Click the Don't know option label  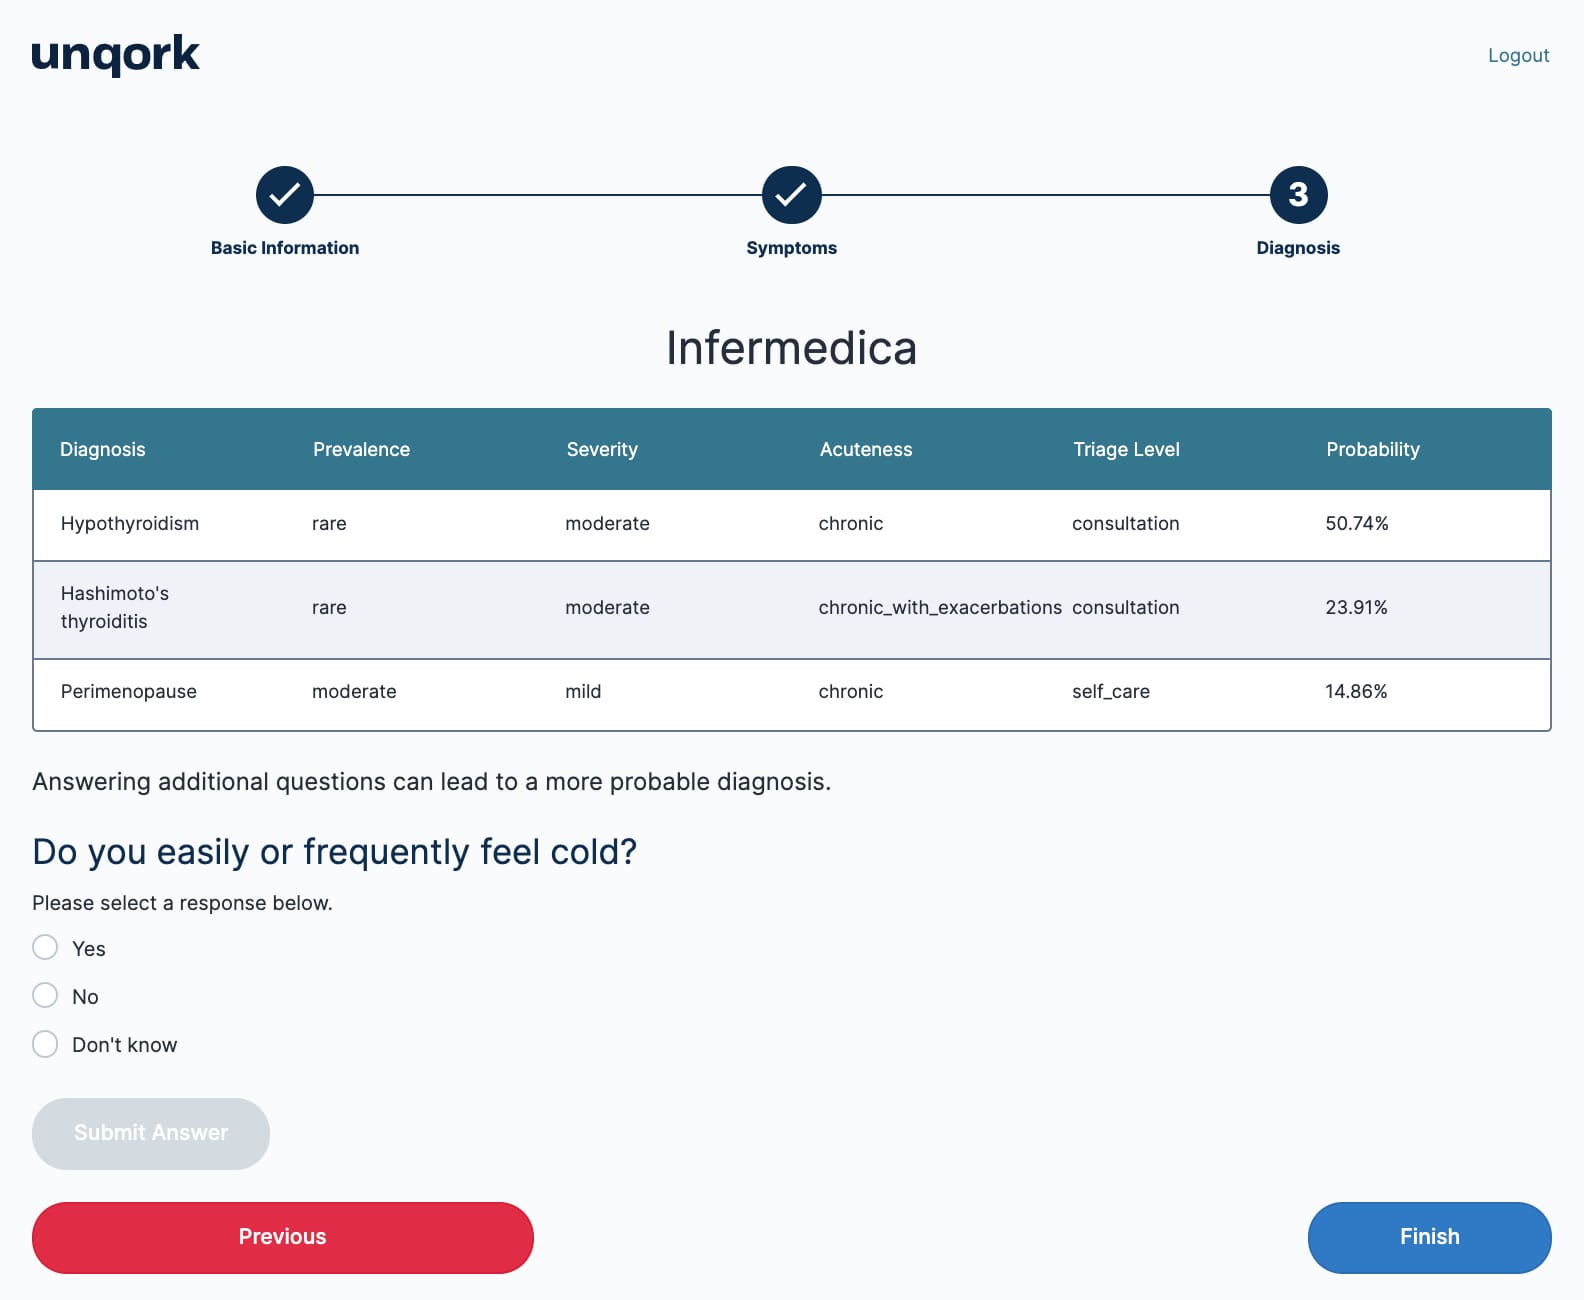(125, 1045)
